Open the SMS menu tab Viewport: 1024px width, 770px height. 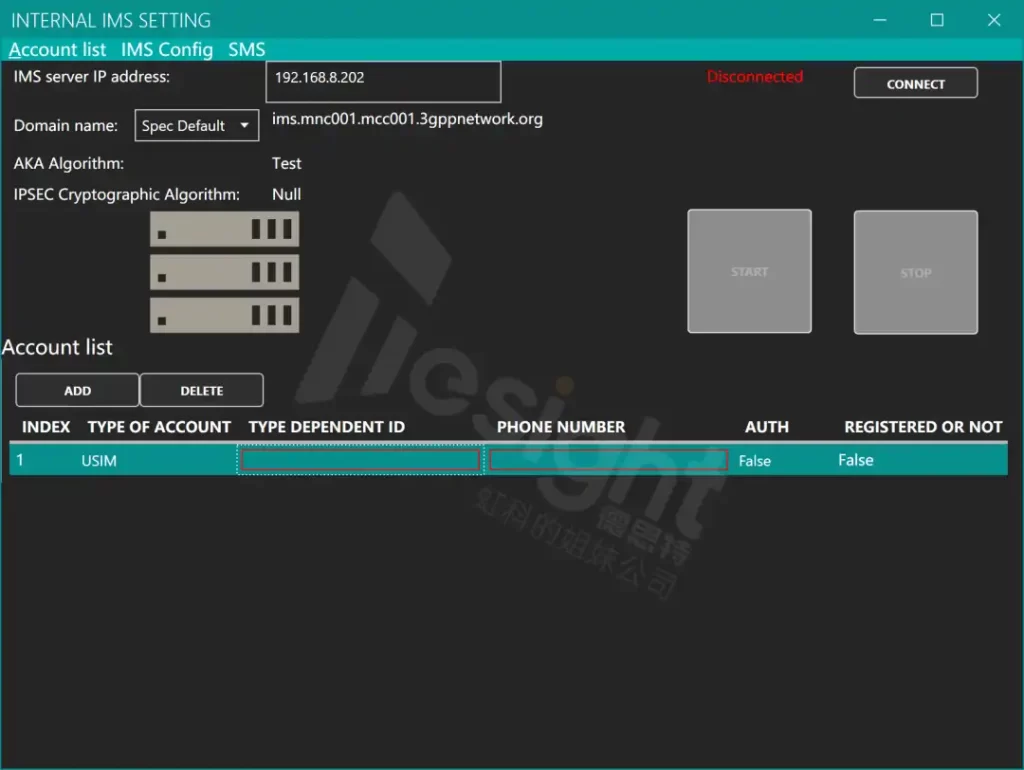tap(246, 50)
